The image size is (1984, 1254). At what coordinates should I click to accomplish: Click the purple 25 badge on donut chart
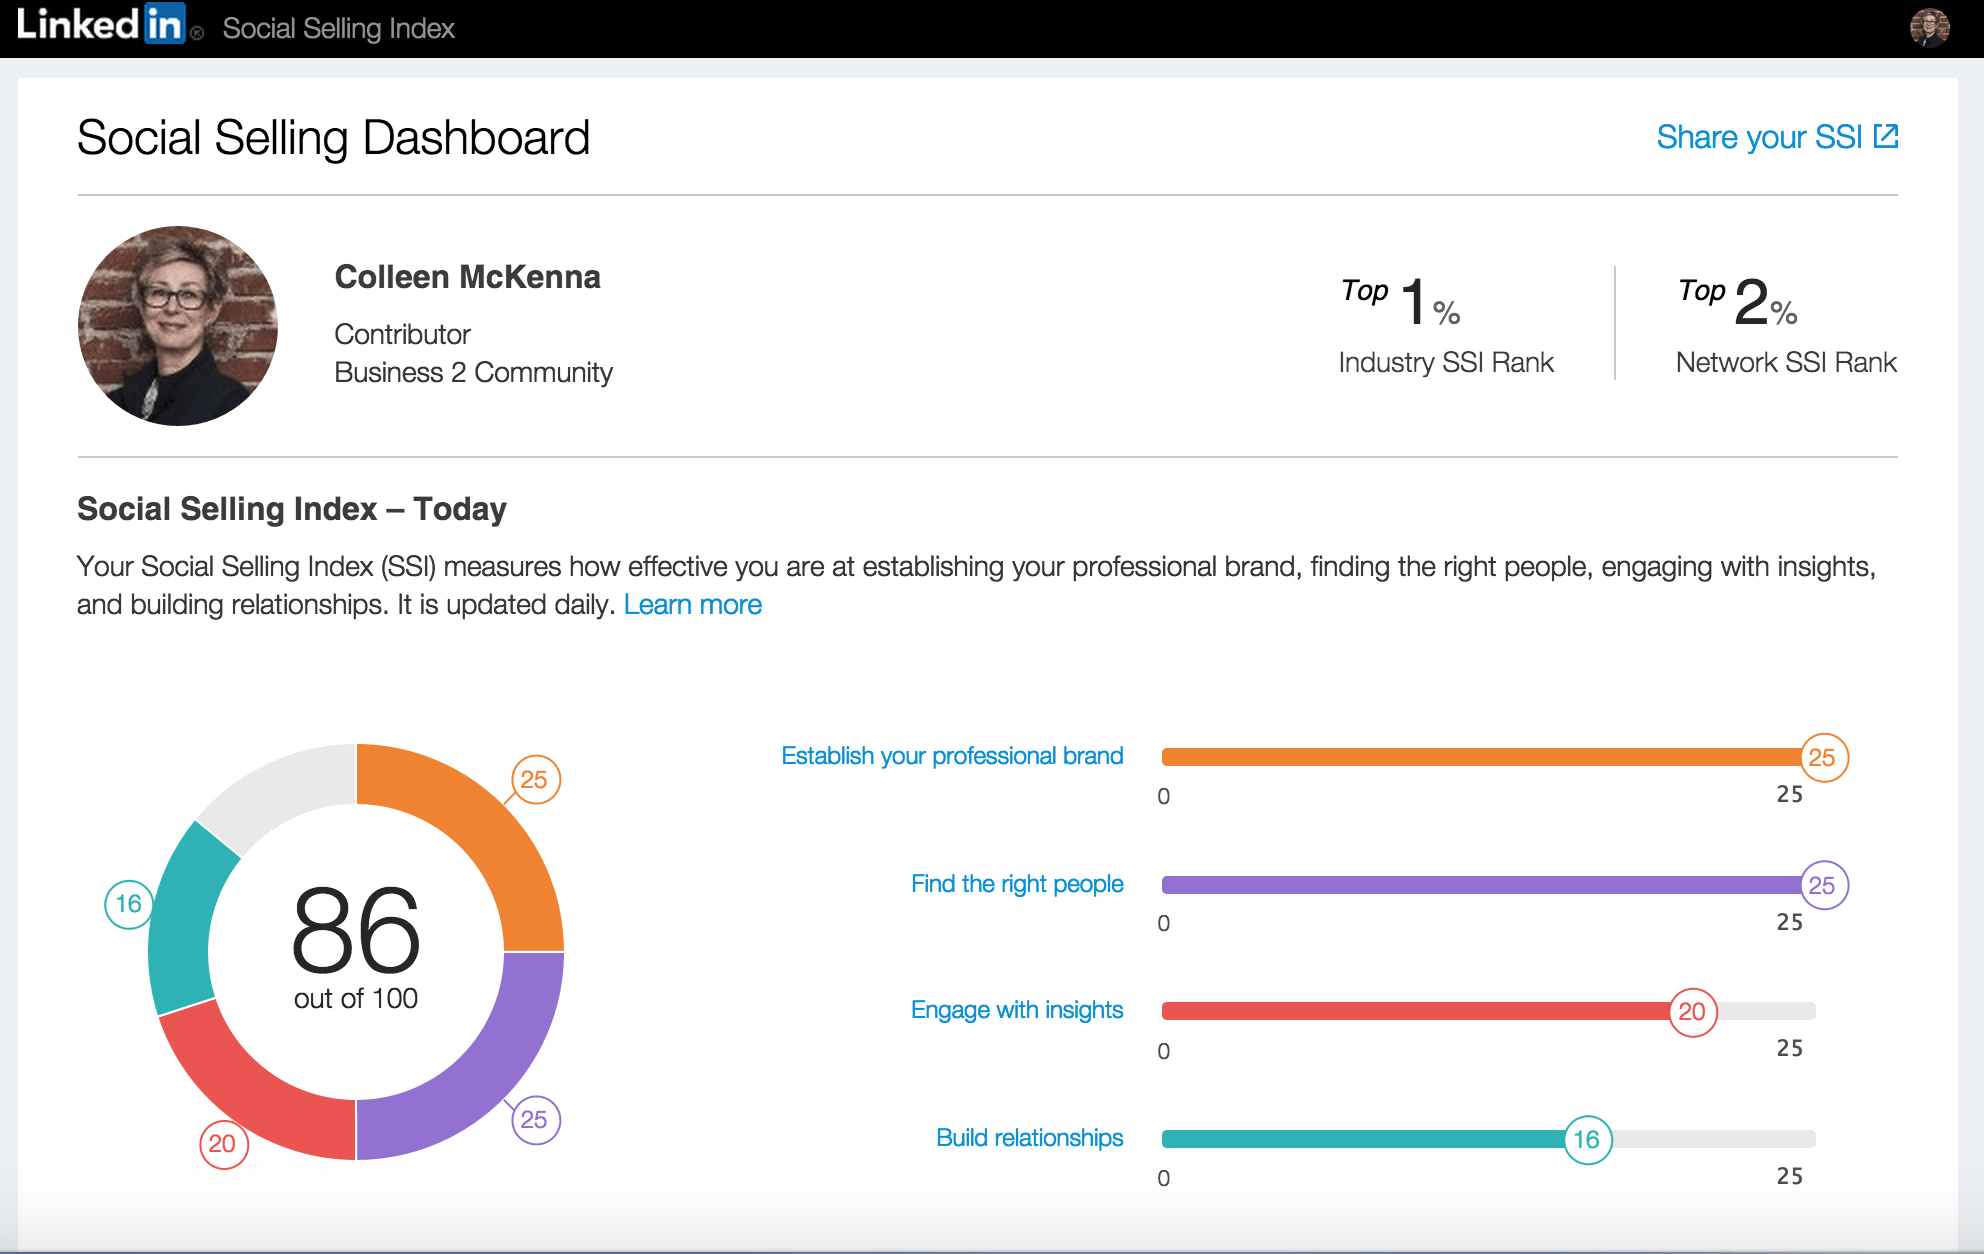(535, 1119)
